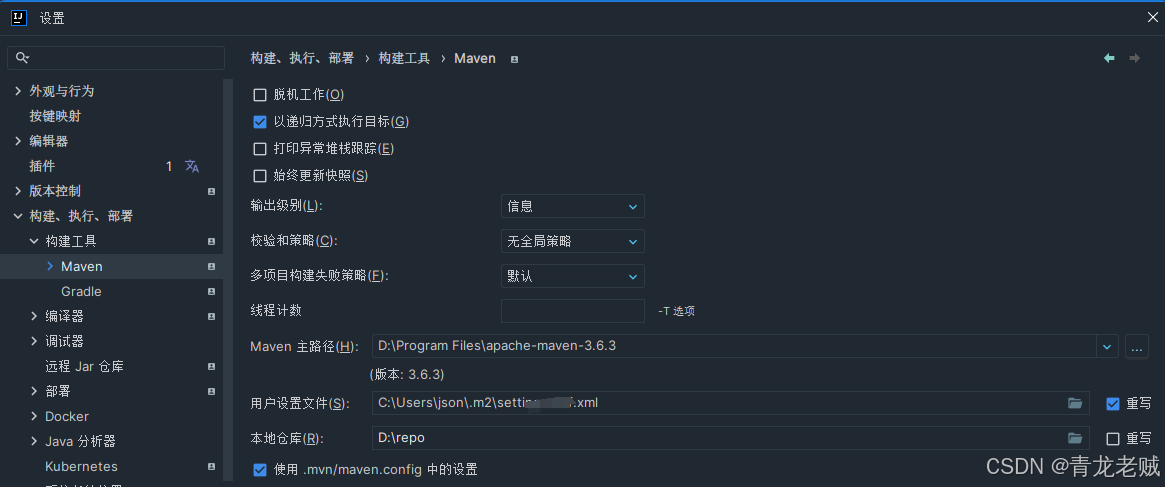This screenshot has height=487, width=1165.
Task: Open Maven 主路径 dropdown arrow
Action: [1108, 346]
